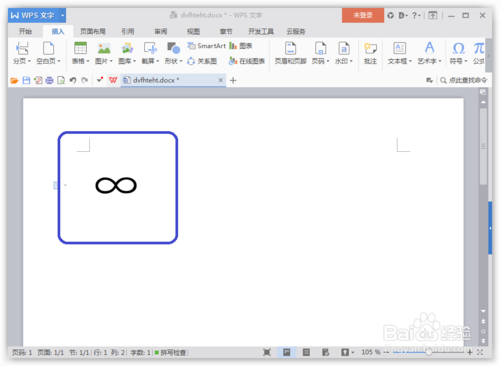Viewport: 500px width, 366px height.
Task: Click the online chart (在线图表) button
Action: click(x=247, y=61)
